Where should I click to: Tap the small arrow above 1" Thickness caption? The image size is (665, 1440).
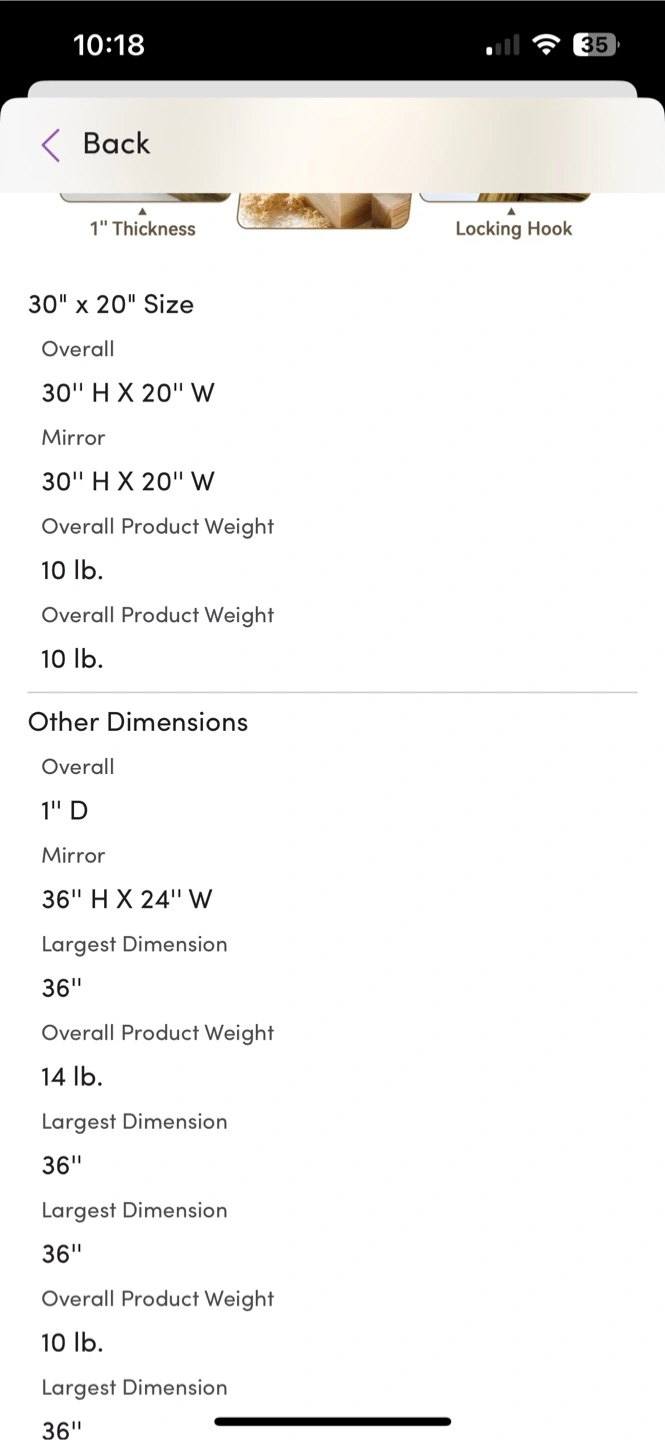pyautogui.click(x=142, y=211)
